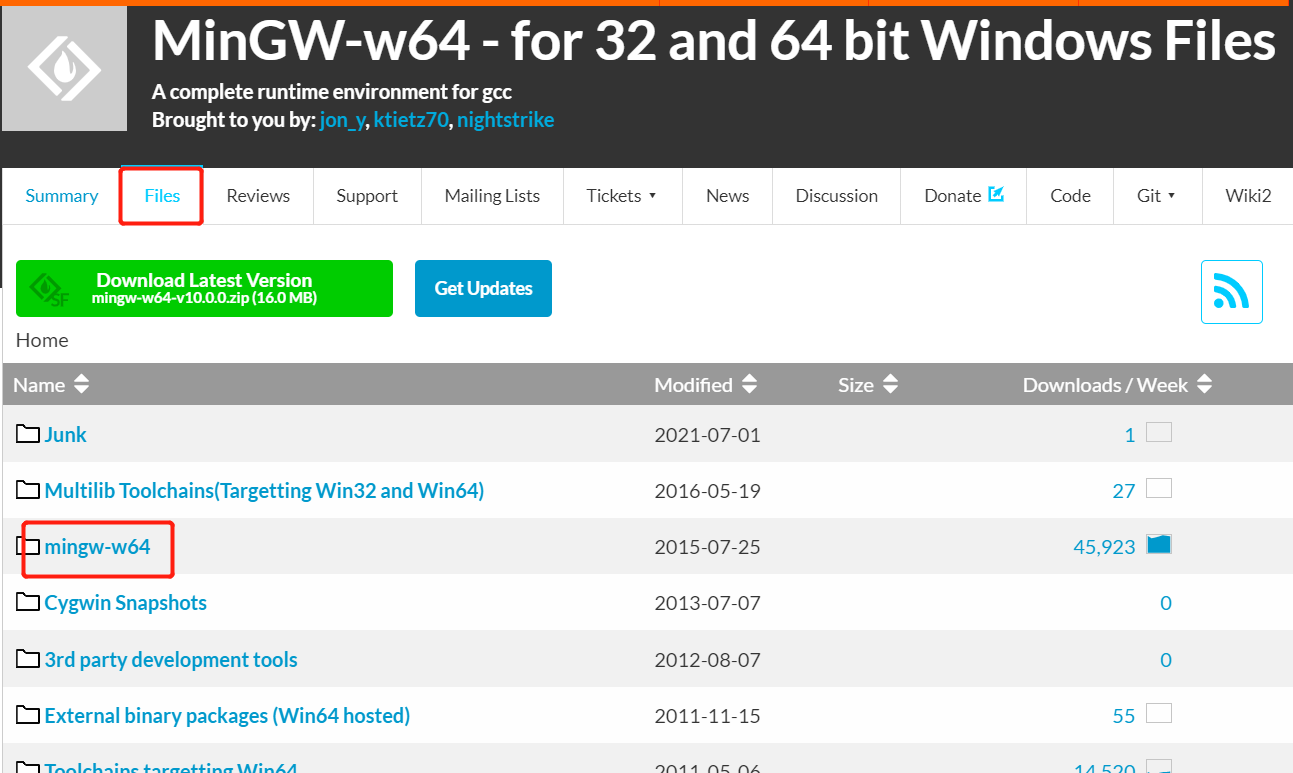
Task: Open the Wiki2 tab
Action: pyautogui.click(x=1248, y=196)
